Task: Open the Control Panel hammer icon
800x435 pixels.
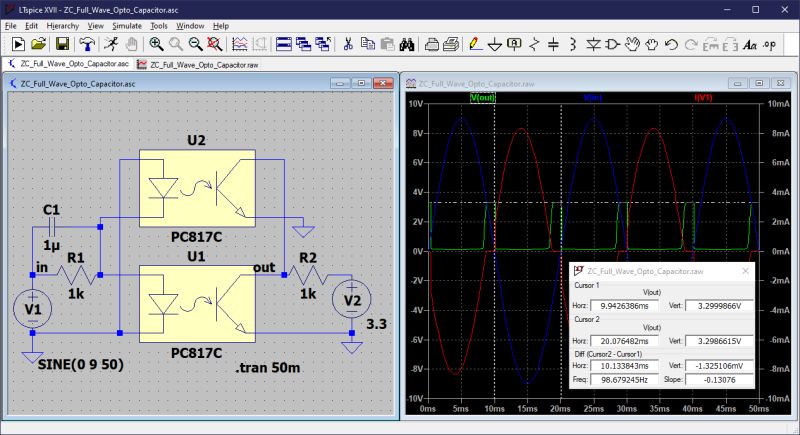Action: coord(87,44)
